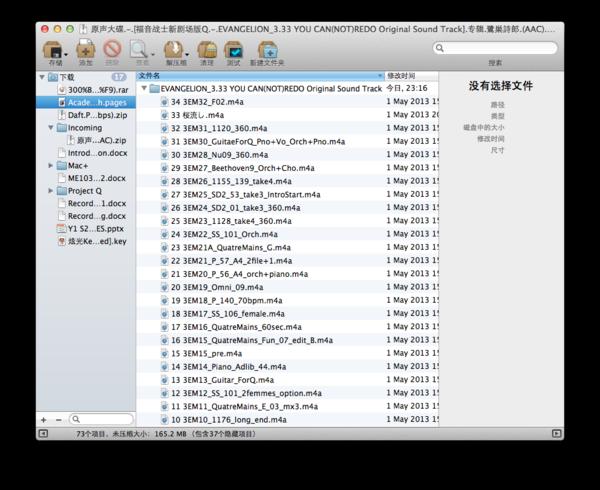Click the icon of 16 3EM15_QuatreMains_Fun file

click(164, 340)
